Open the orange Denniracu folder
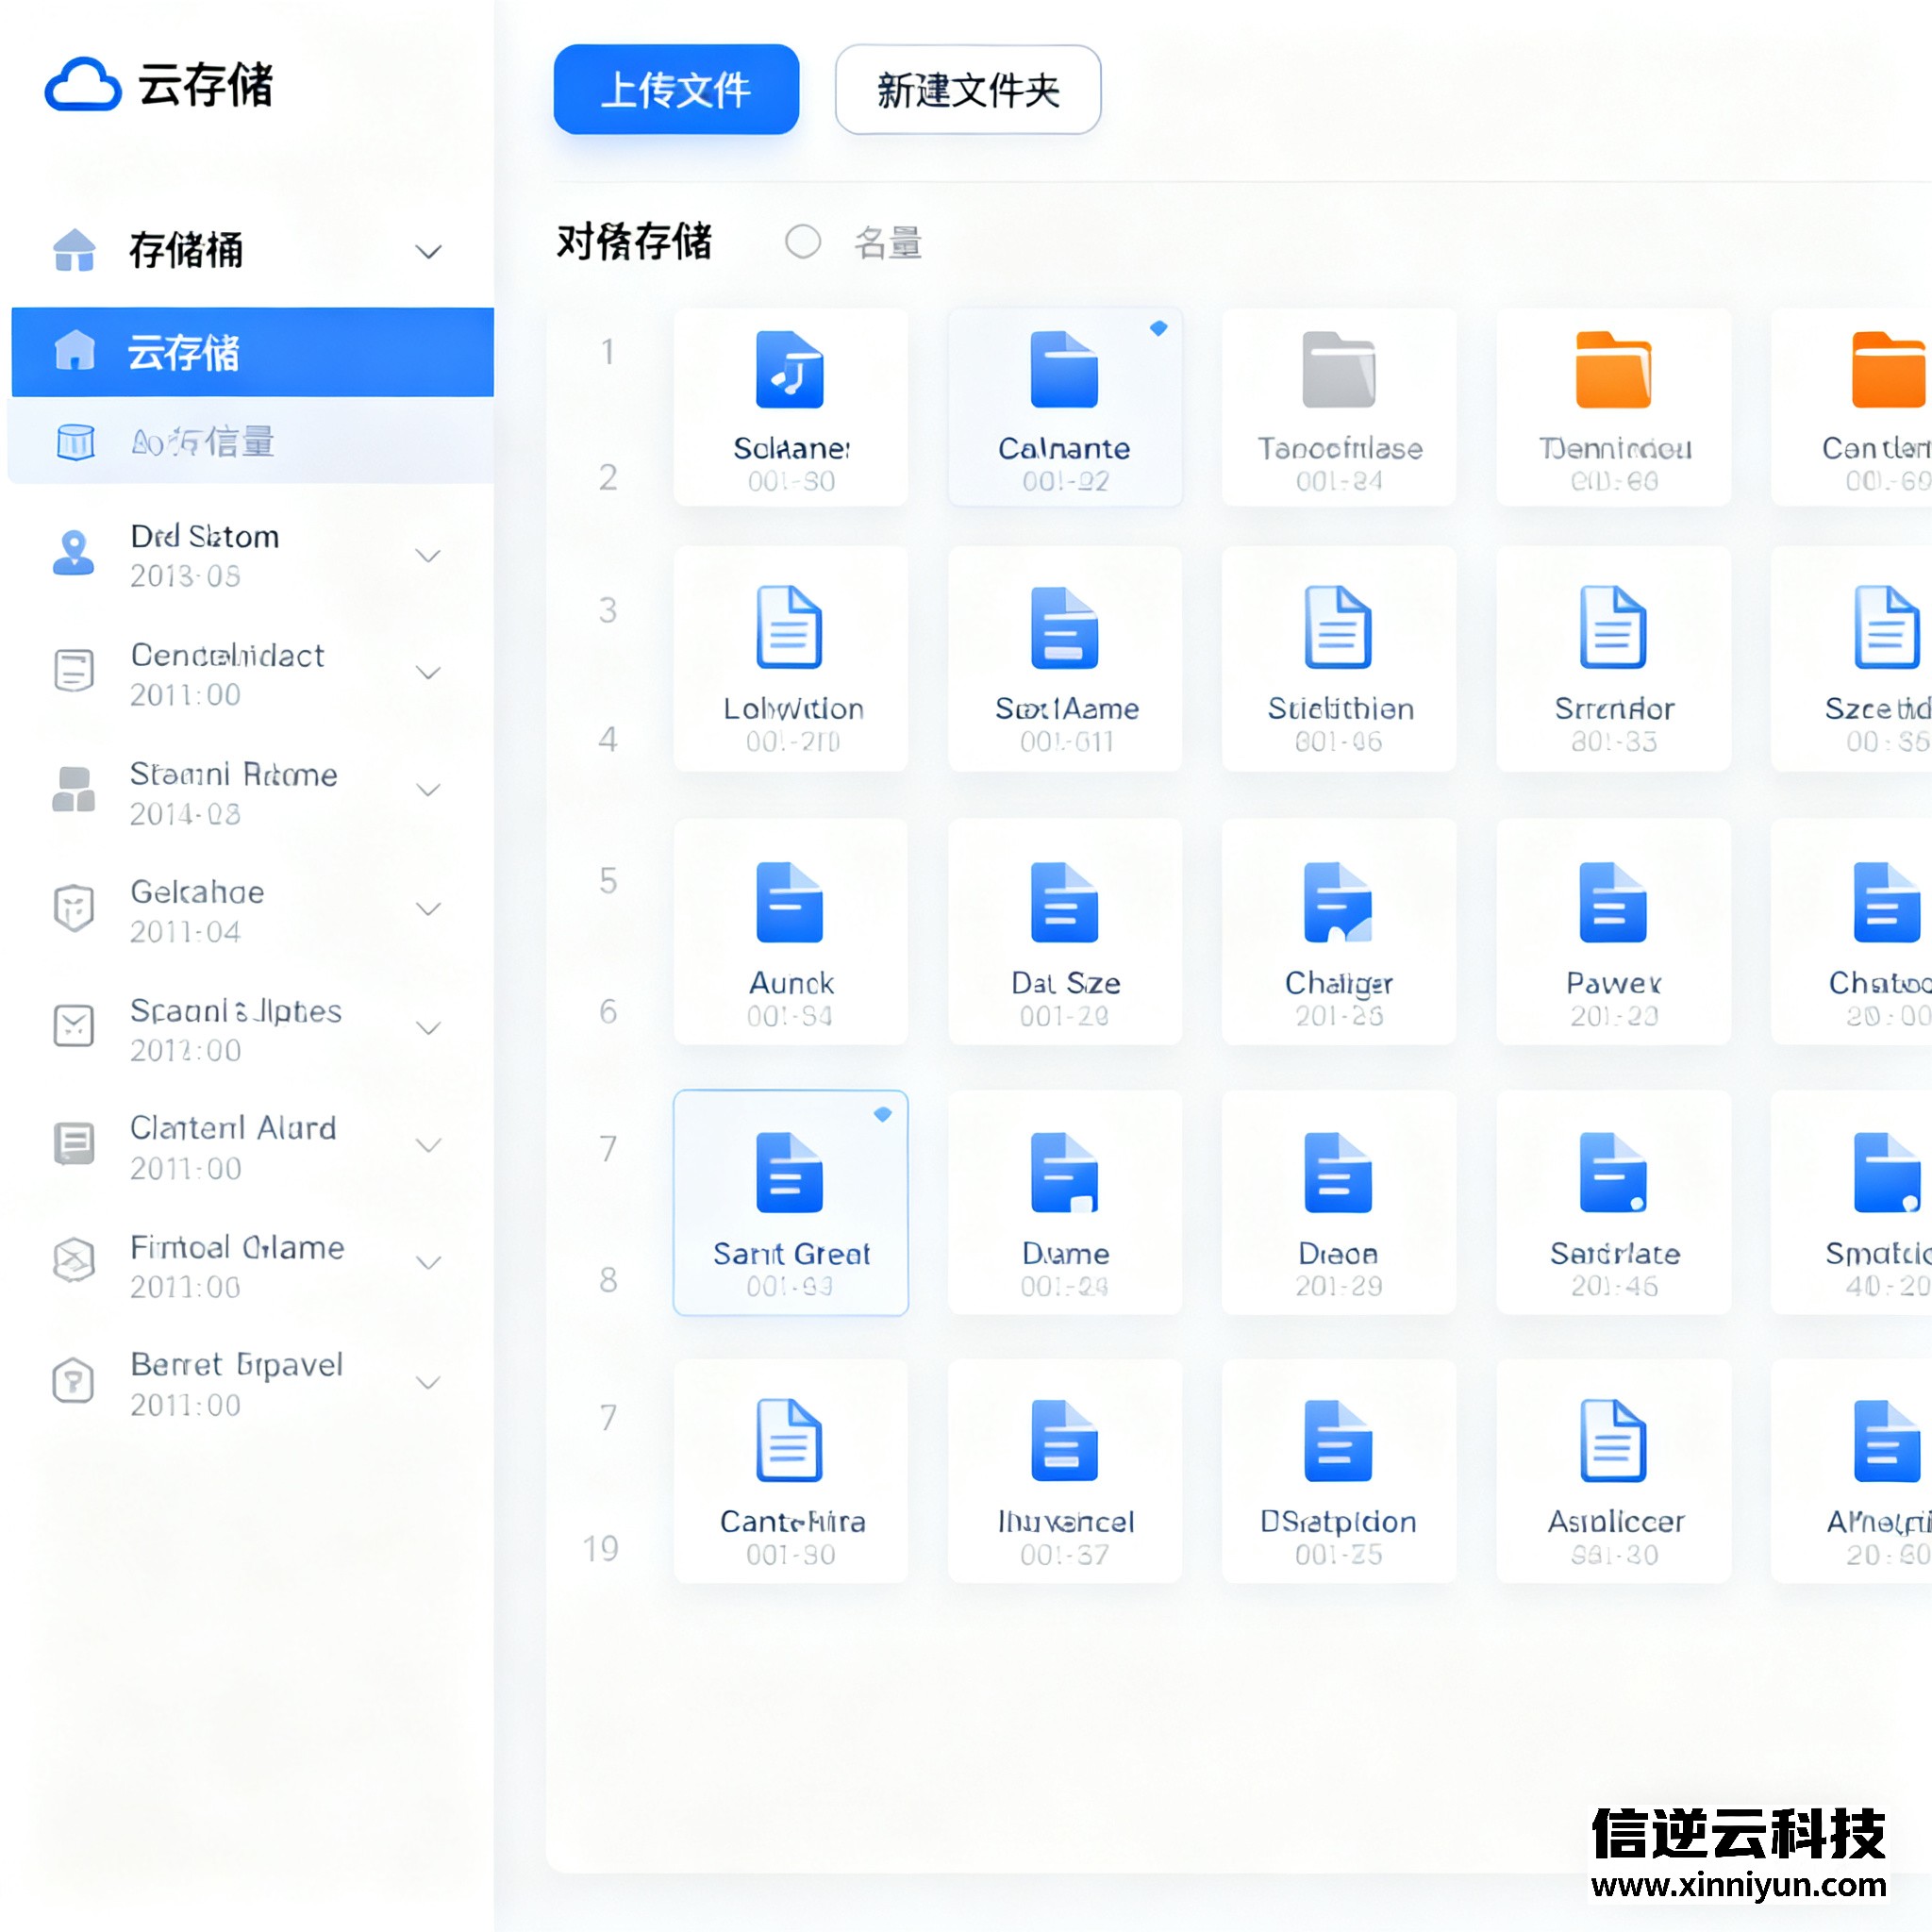1932x1932 pixels. 1612,370
